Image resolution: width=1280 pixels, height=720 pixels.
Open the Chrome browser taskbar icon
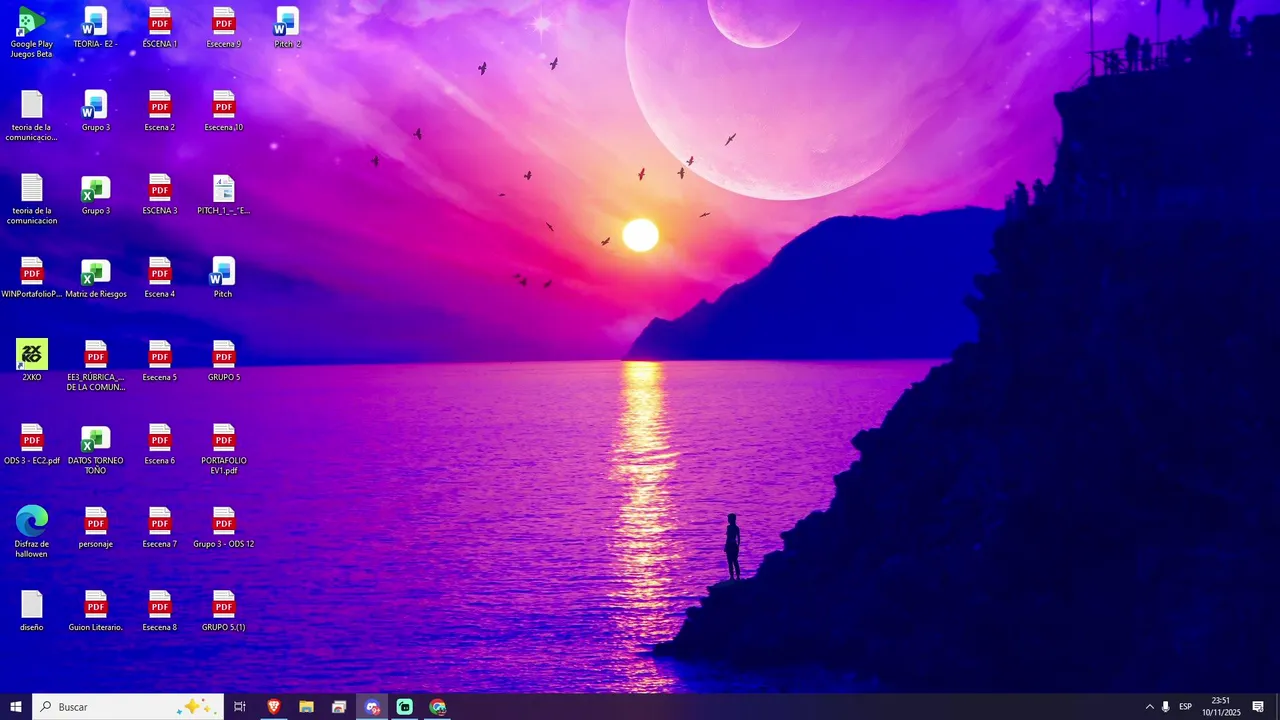coord(438,707)
